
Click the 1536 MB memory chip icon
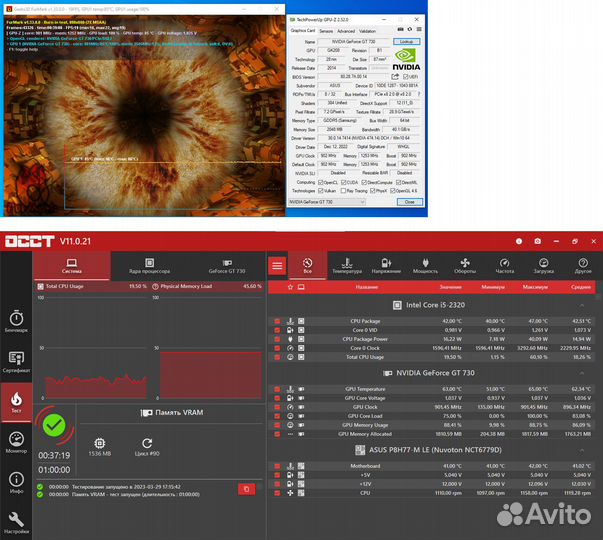[100, 443]
